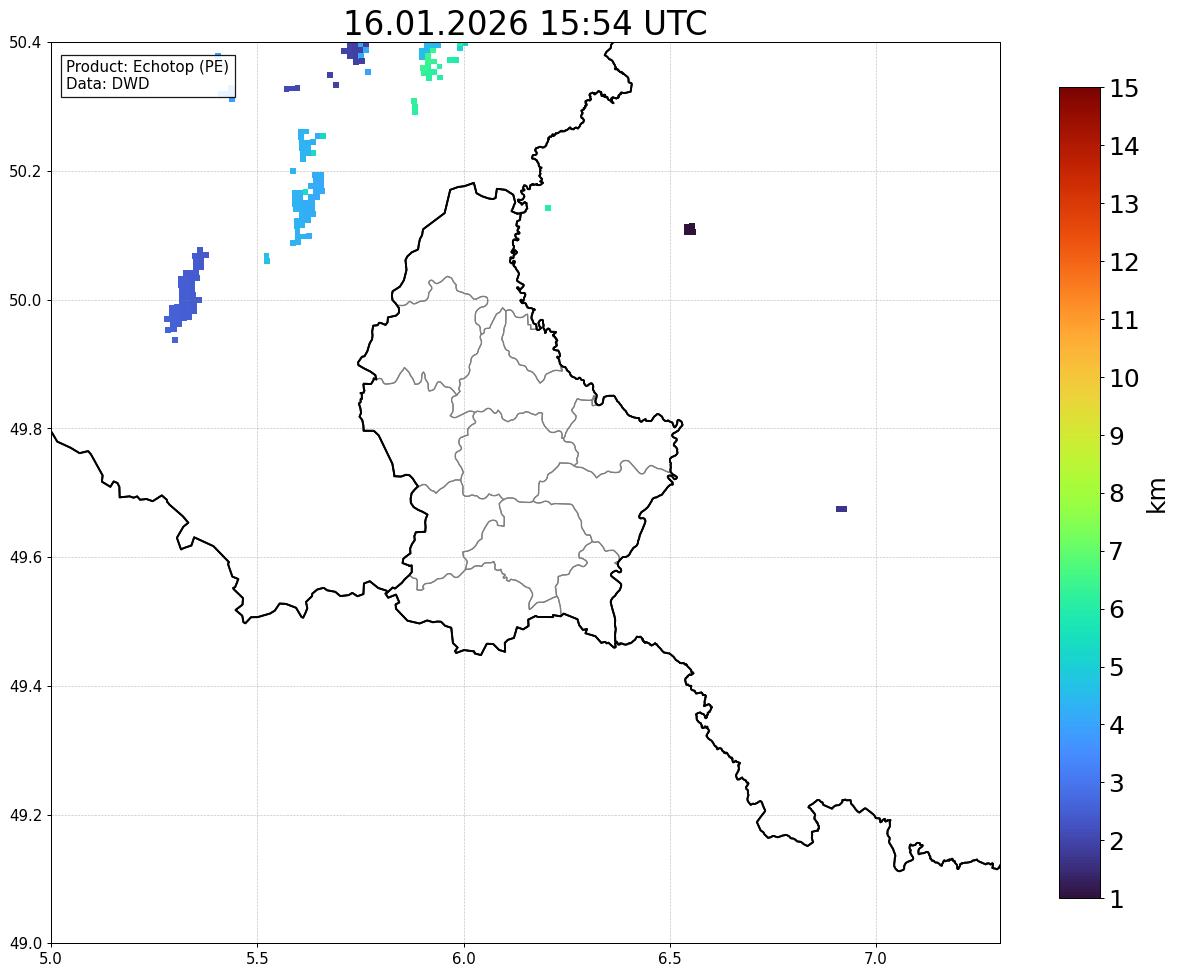
Task: Click the colorbar at the 15 km dark red end
Action: coord(1080,91)
